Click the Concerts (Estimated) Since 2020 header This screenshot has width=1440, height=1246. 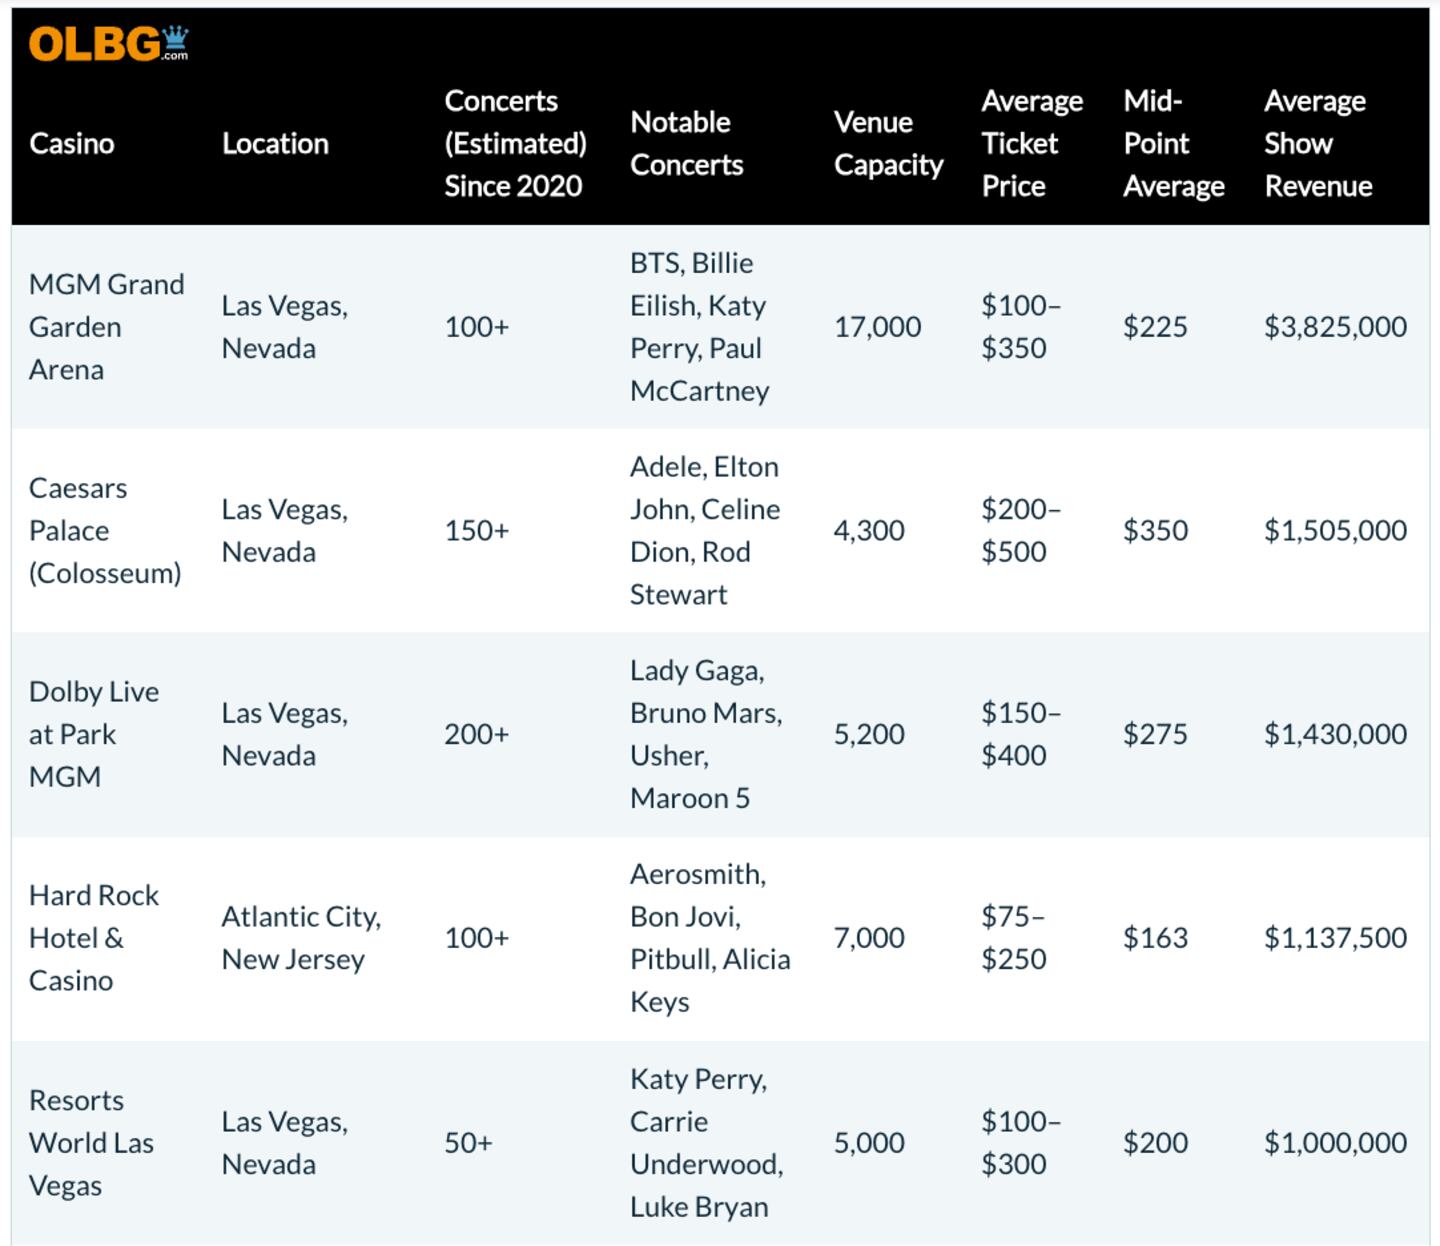(515, 144)
